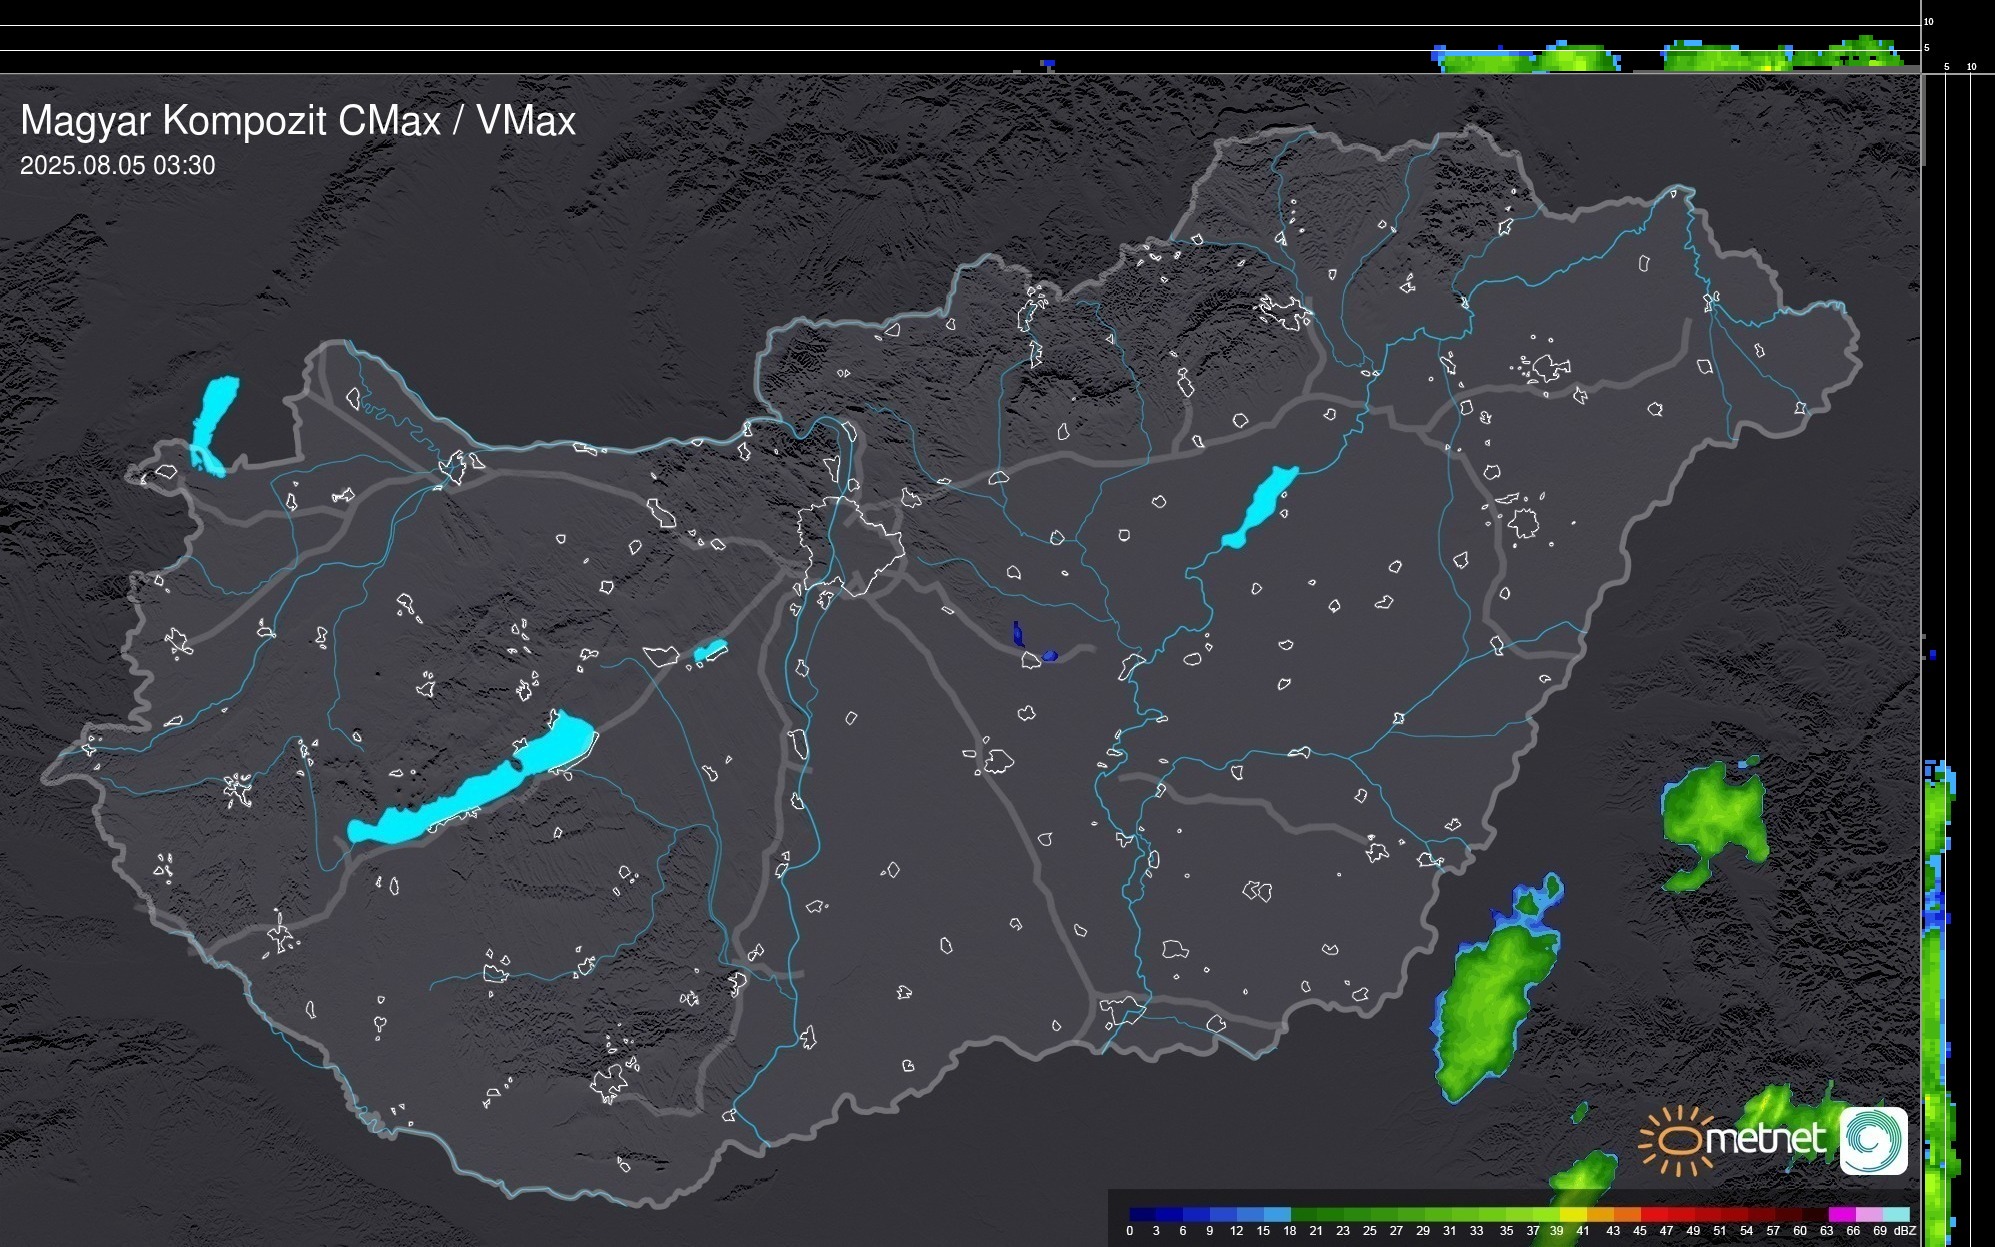Click the metnet sun logo
Screen dimensions: 1995x1247
coord(1678,1141)
